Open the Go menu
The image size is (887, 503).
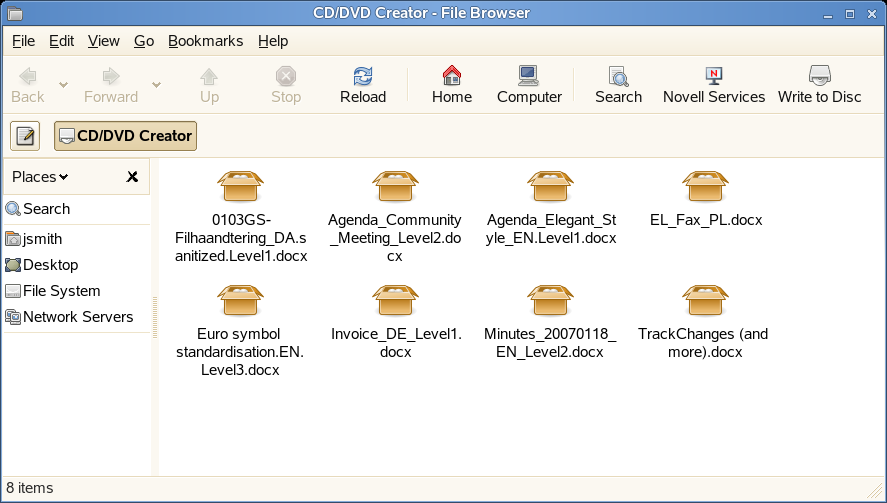tap(144, 41)
